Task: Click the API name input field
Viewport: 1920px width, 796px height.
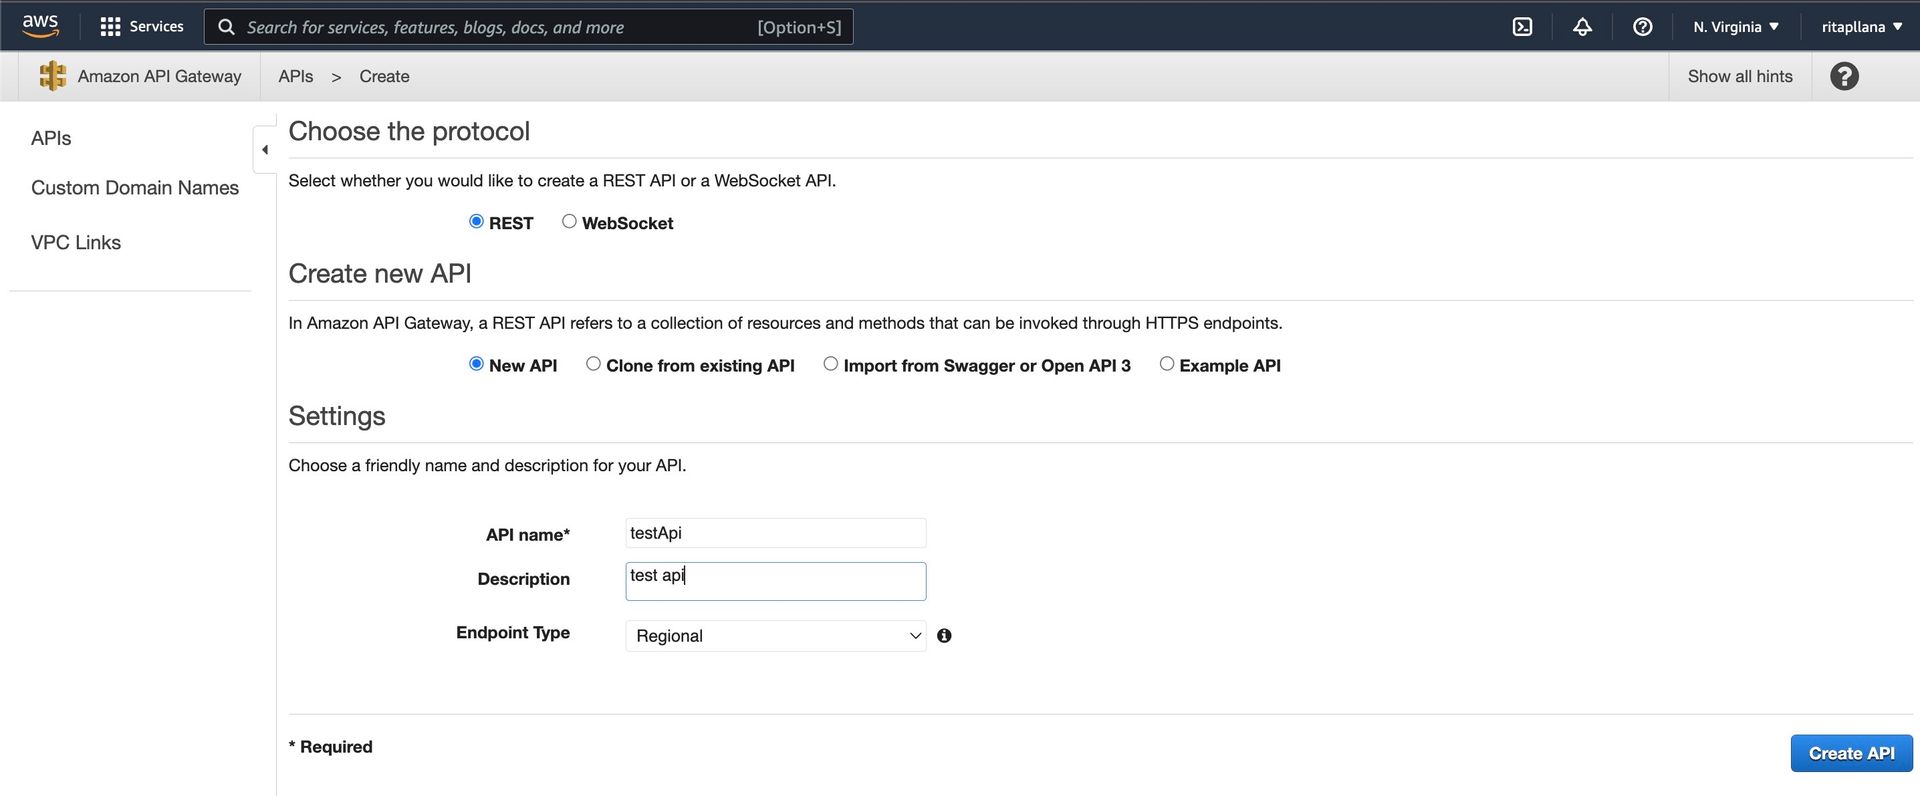Action: [x=776, y=533]
